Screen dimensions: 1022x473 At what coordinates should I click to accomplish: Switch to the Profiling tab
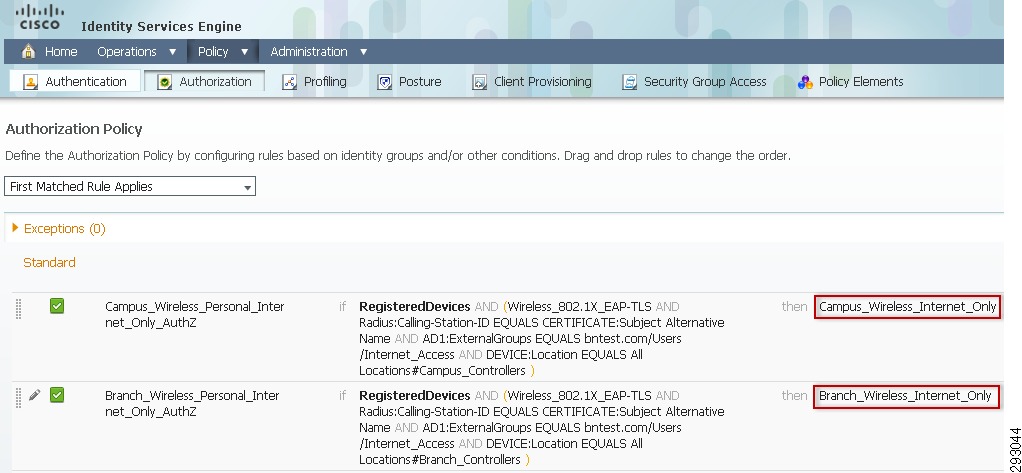tap(315, 81)
